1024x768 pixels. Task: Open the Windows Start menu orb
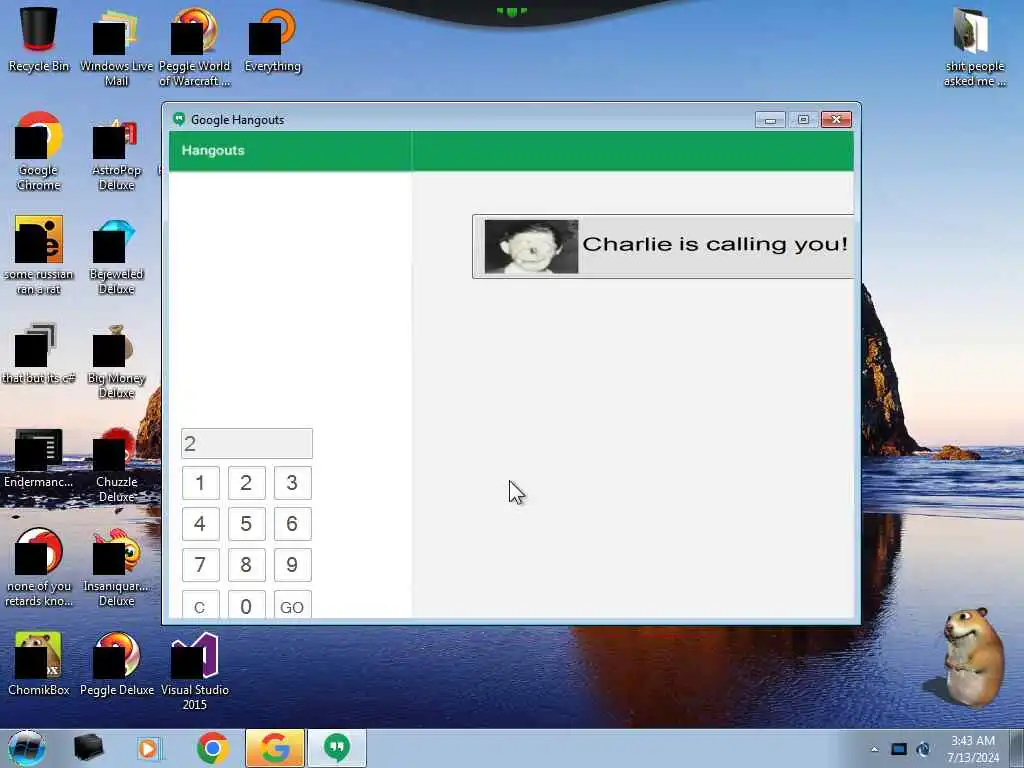[26, 748]
